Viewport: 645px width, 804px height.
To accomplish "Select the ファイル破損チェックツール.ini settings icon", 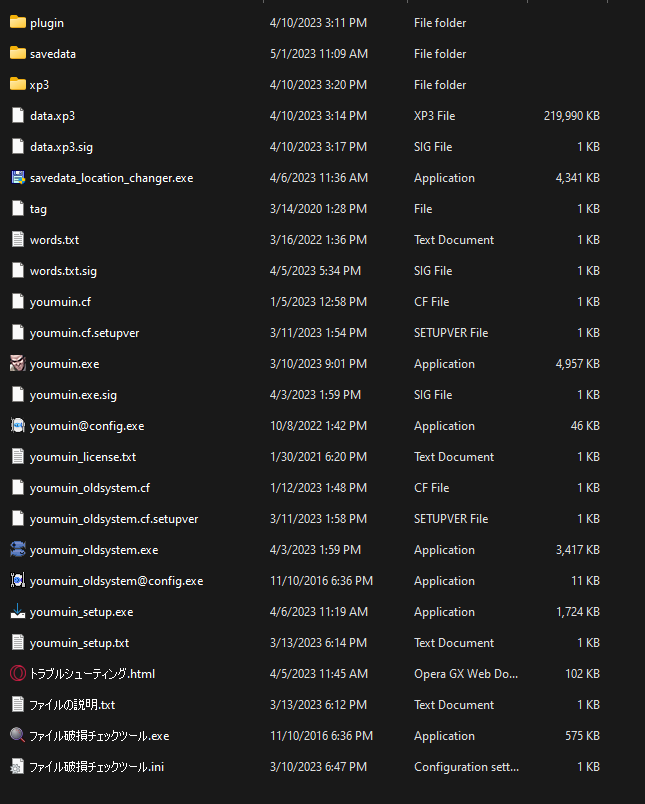I will [x=18, y=767].
